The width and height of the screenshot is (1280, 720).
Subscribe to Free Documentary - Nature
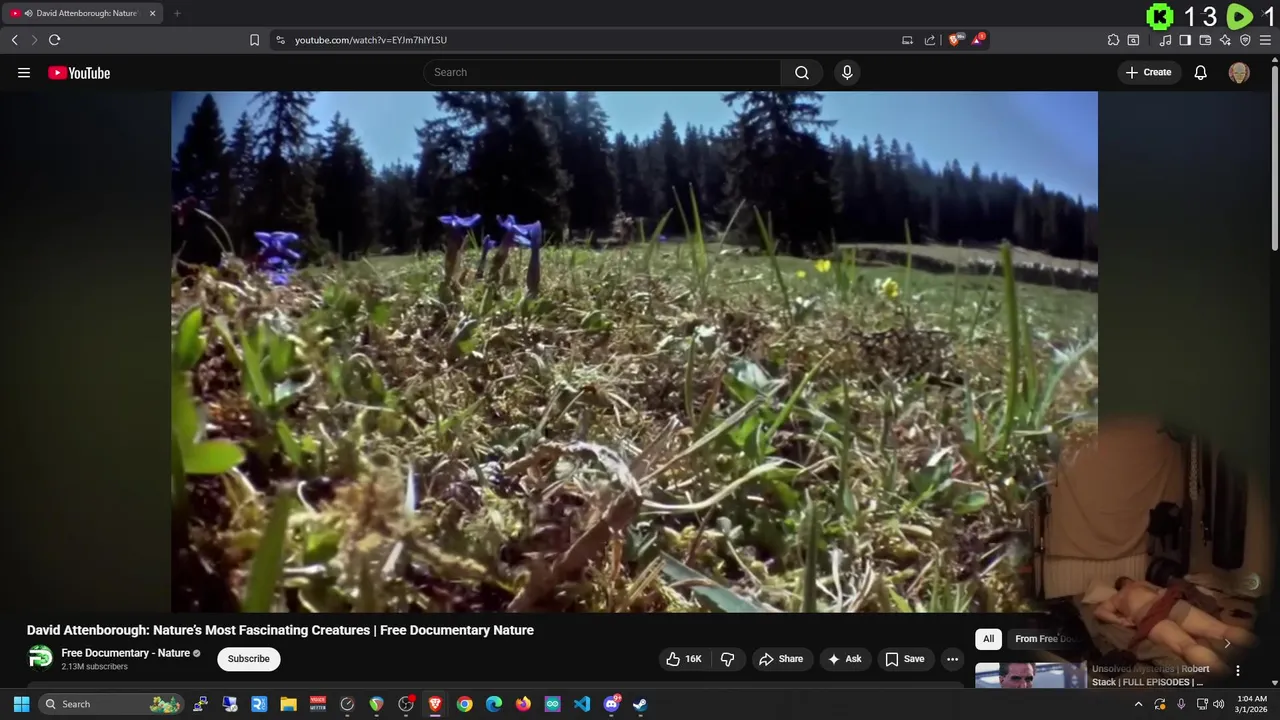(x=248, y=659)
